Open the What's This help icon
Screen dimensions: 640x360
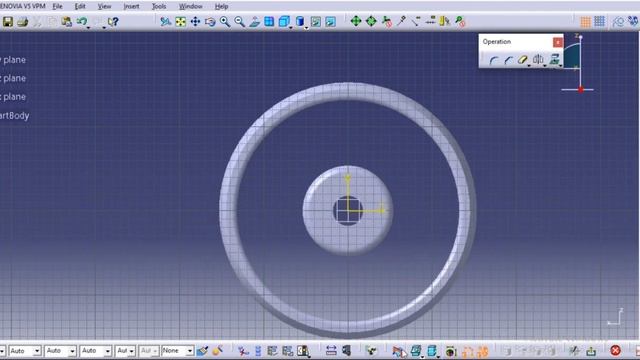pos(113,22)
